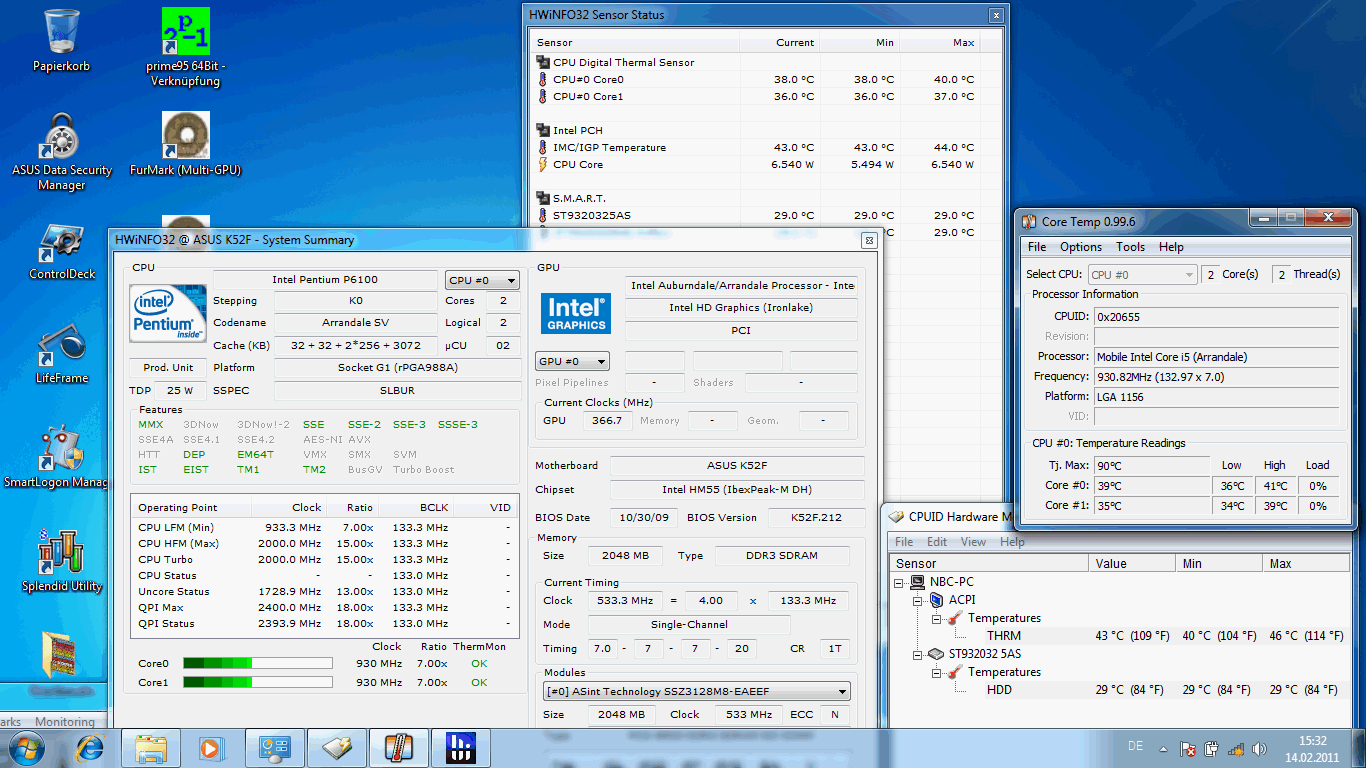Select the HDD row in HWMonitor
Screen dimensions: 1366x768
click(1120, 690)
